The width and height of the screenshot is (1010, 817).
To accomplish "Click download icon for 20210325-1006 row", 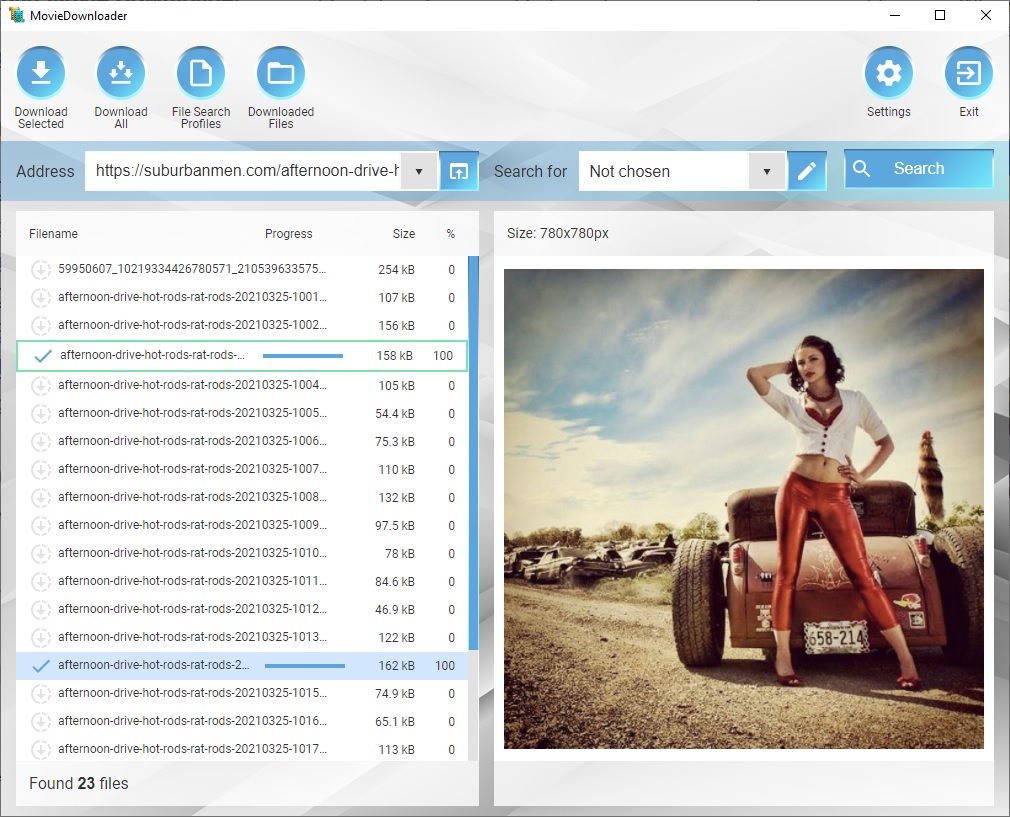I will coord(41,442).
